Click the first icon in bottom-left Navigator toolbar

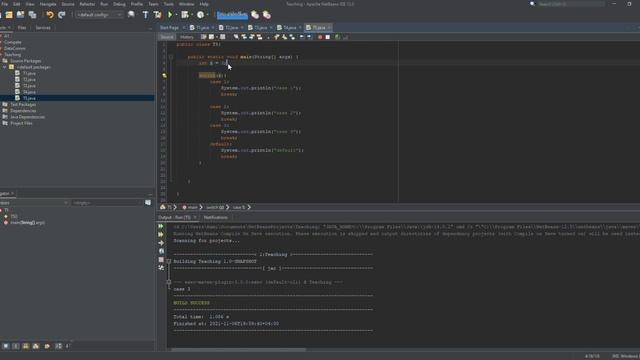(x=6, y=346)
